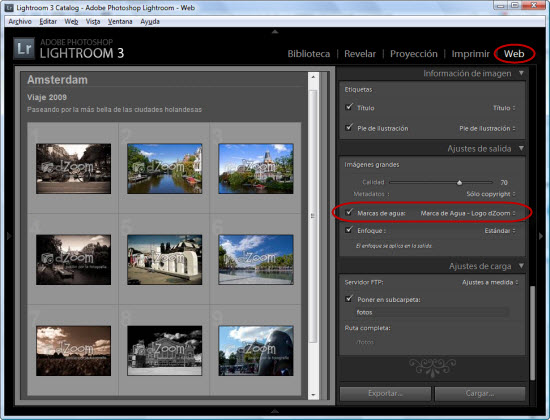550x420 pixels.
Task: Open the Archivo menu
Action: tap(20, 21)
